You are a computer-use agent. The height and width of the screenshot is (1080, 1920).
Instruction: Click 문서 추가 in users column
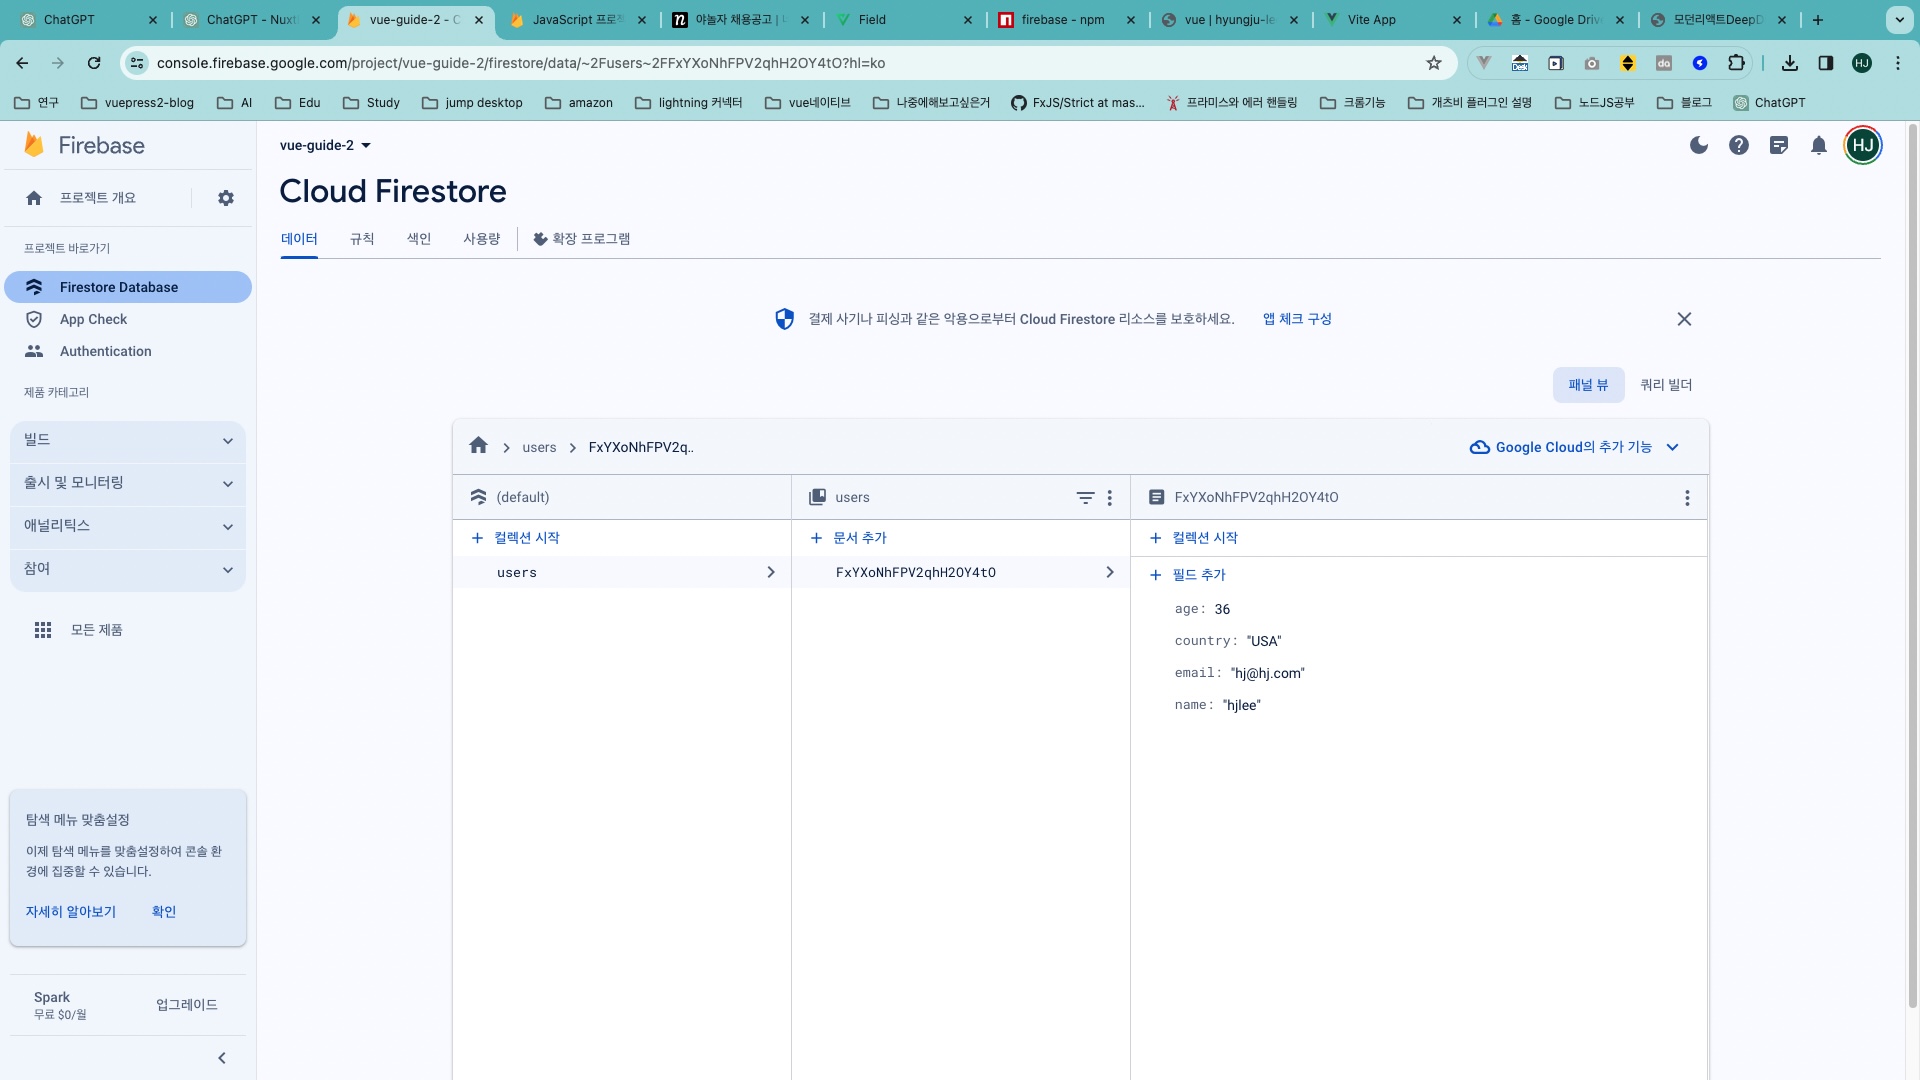[848, 538]
